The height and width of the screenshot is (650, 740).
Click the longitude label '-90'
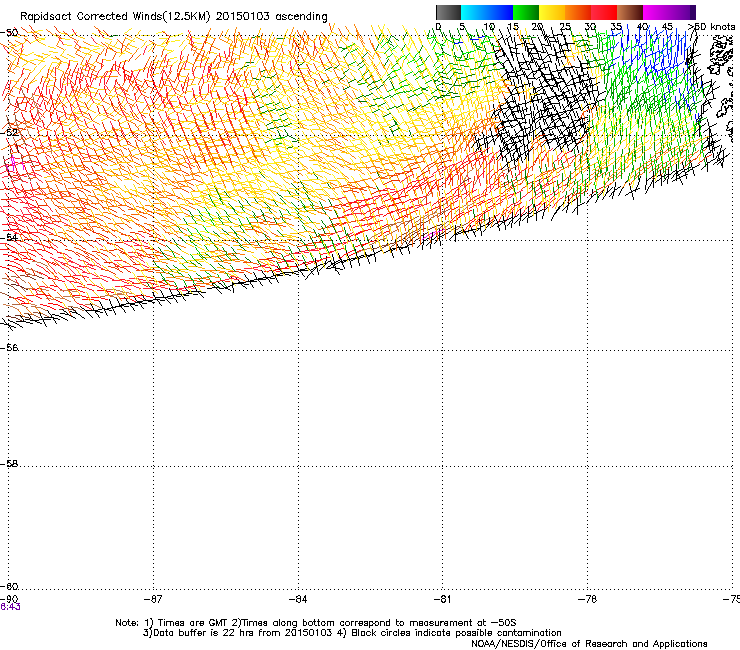click(x=9, y=599)
